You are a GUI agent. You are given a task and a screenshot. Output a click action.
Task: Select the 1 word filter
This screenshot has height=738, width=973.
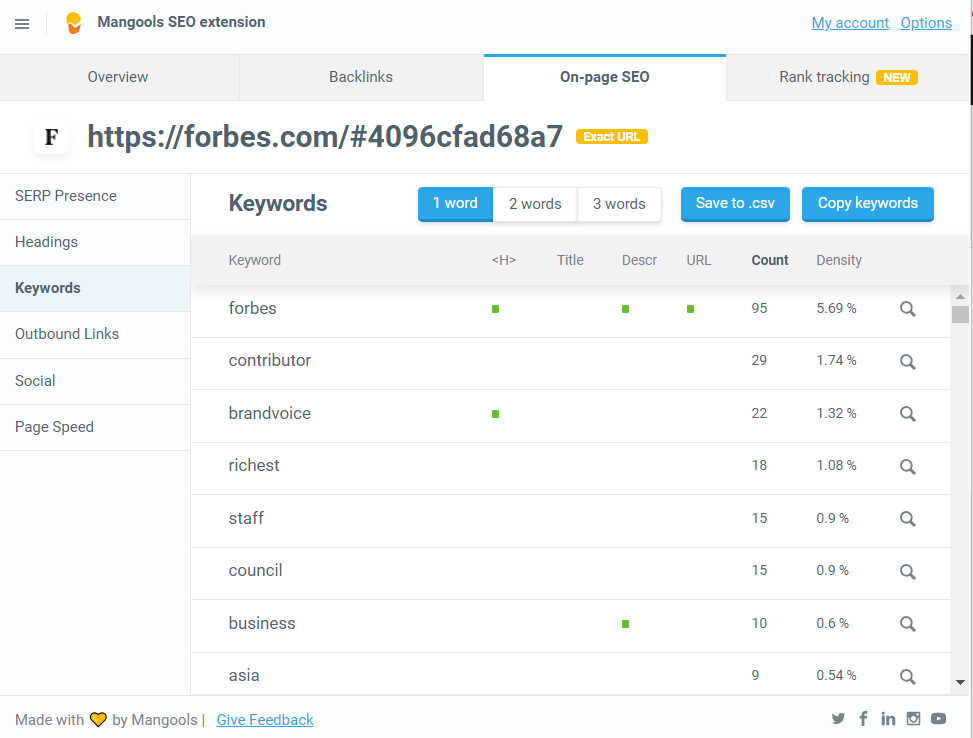pyautogui.click(x=455, y=204)
